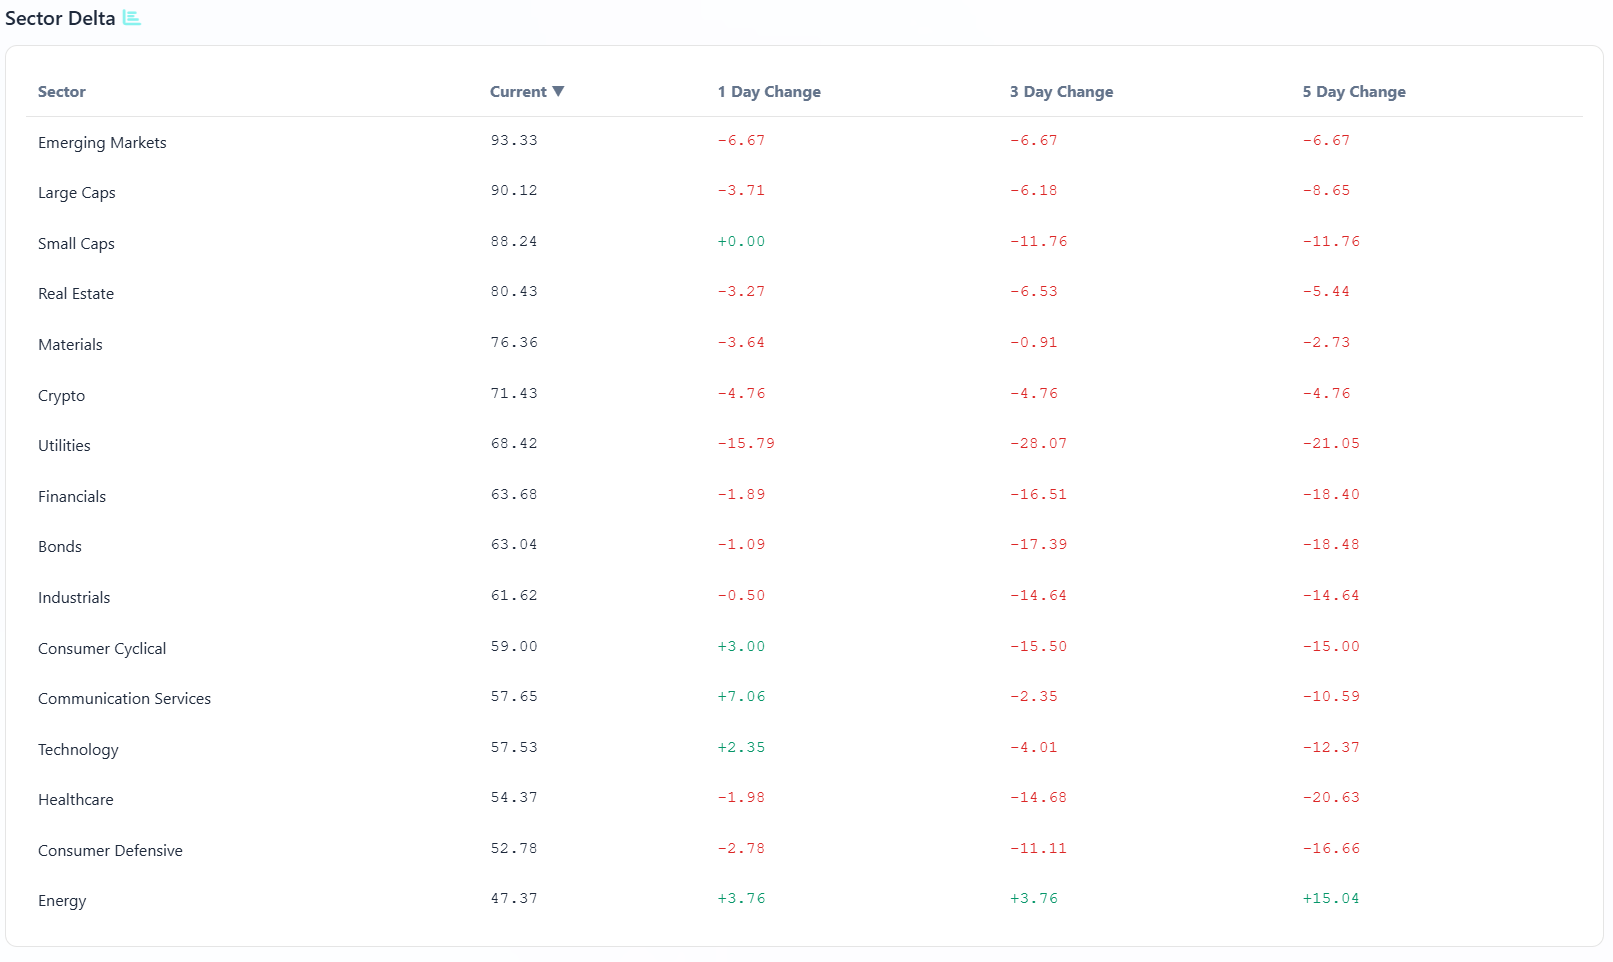Sort by the Sector column header
This screenshot has height=962, width=1613.
click(62, 92)
